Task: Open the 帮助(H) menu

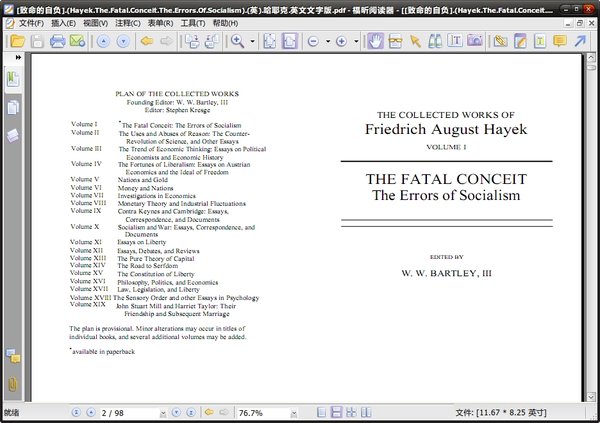Action: [x=225, y=23]
